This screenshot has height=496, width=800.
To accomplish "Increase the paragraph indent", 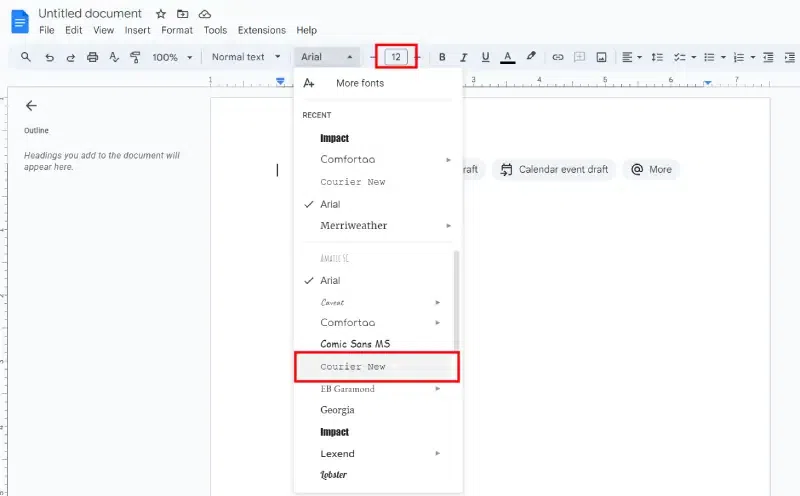I will [790, 57].
